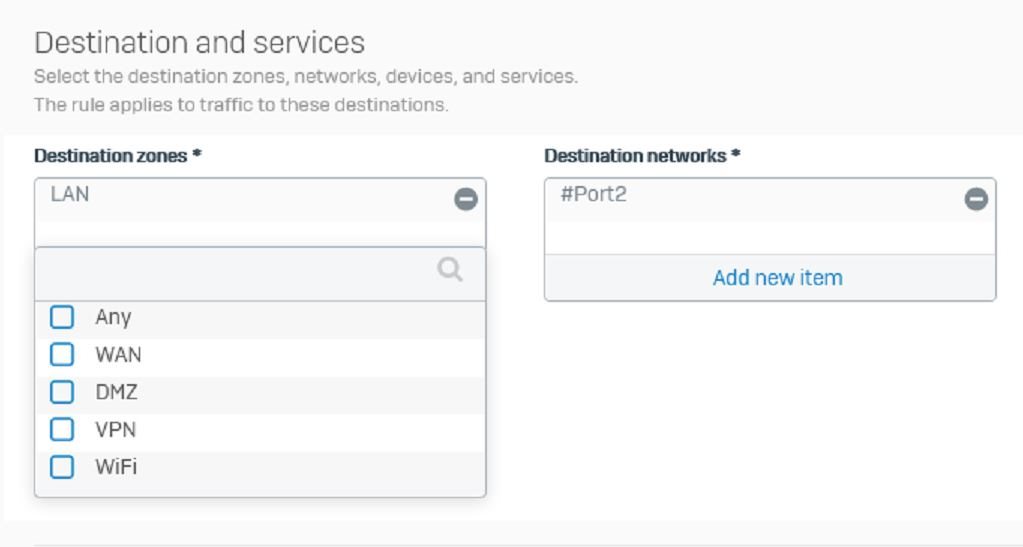Toggle the WiFi zone checkbox
The height and width of the screenshot is (547, 1023).
tap(62, 467)
